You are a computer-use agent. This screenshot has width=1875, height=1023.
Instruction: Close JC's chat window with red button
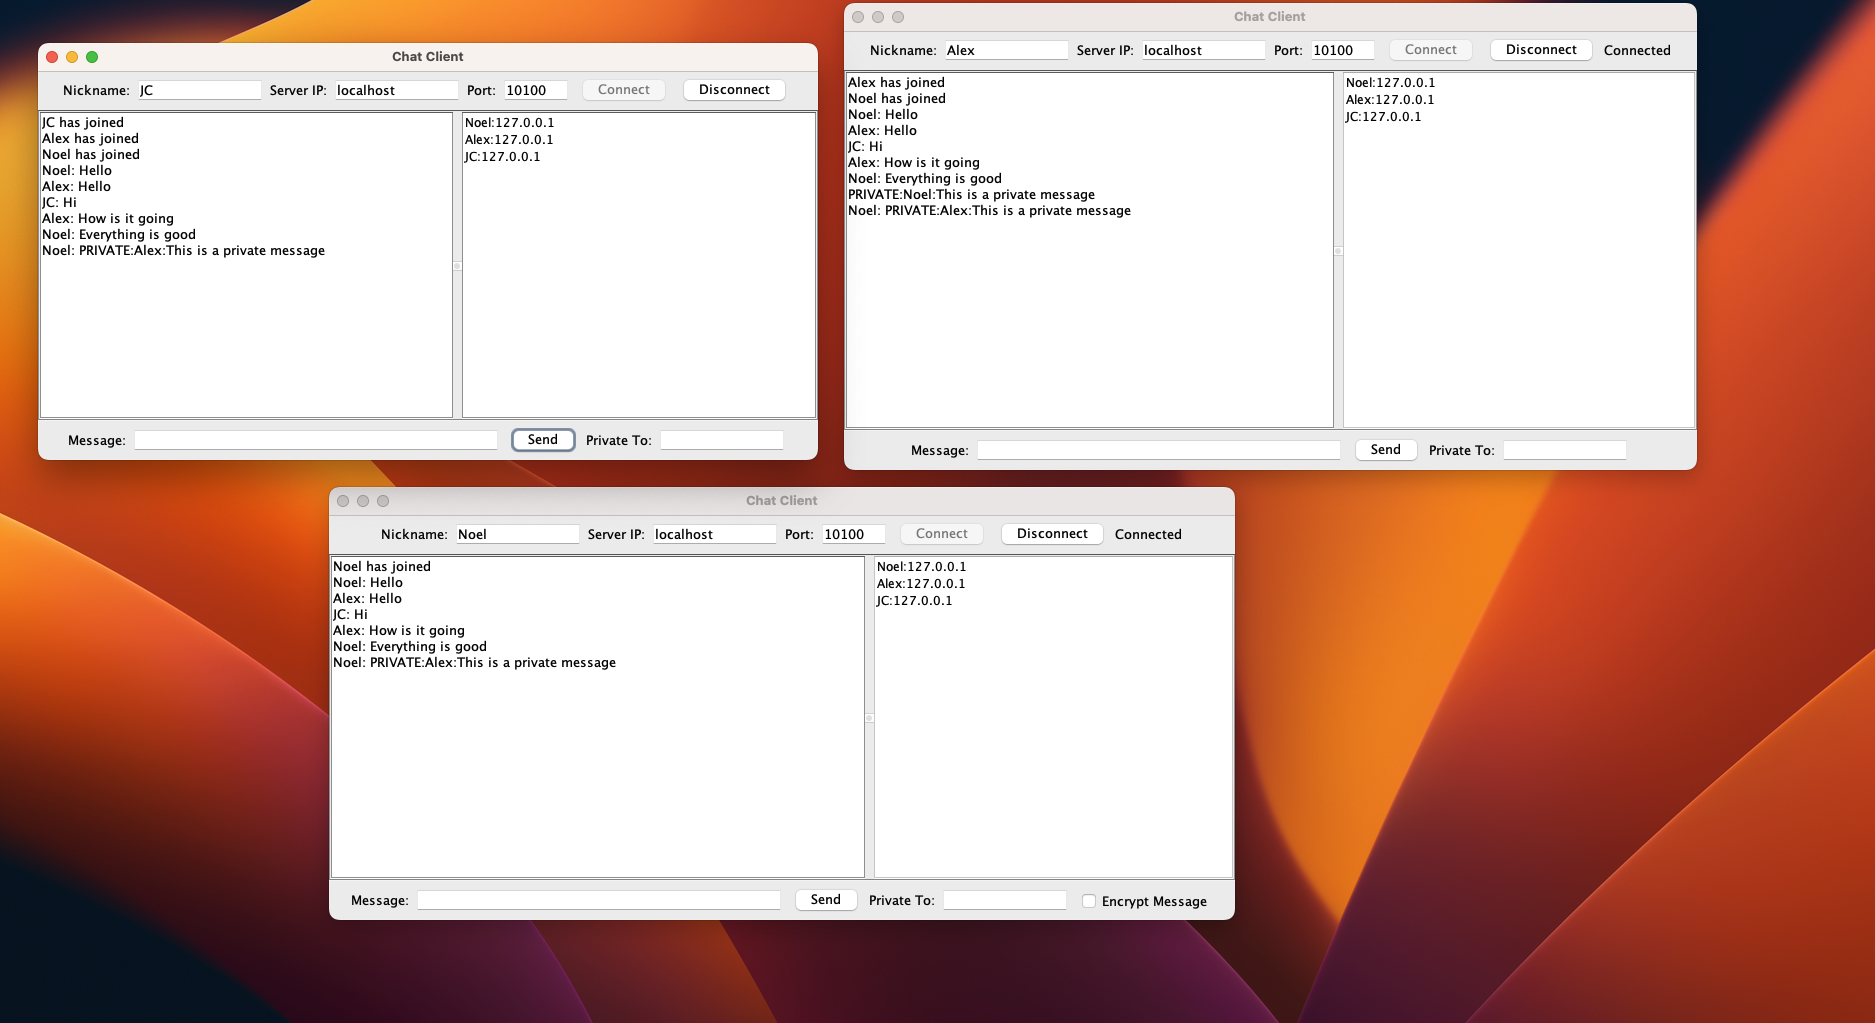[x=52, y=57]
